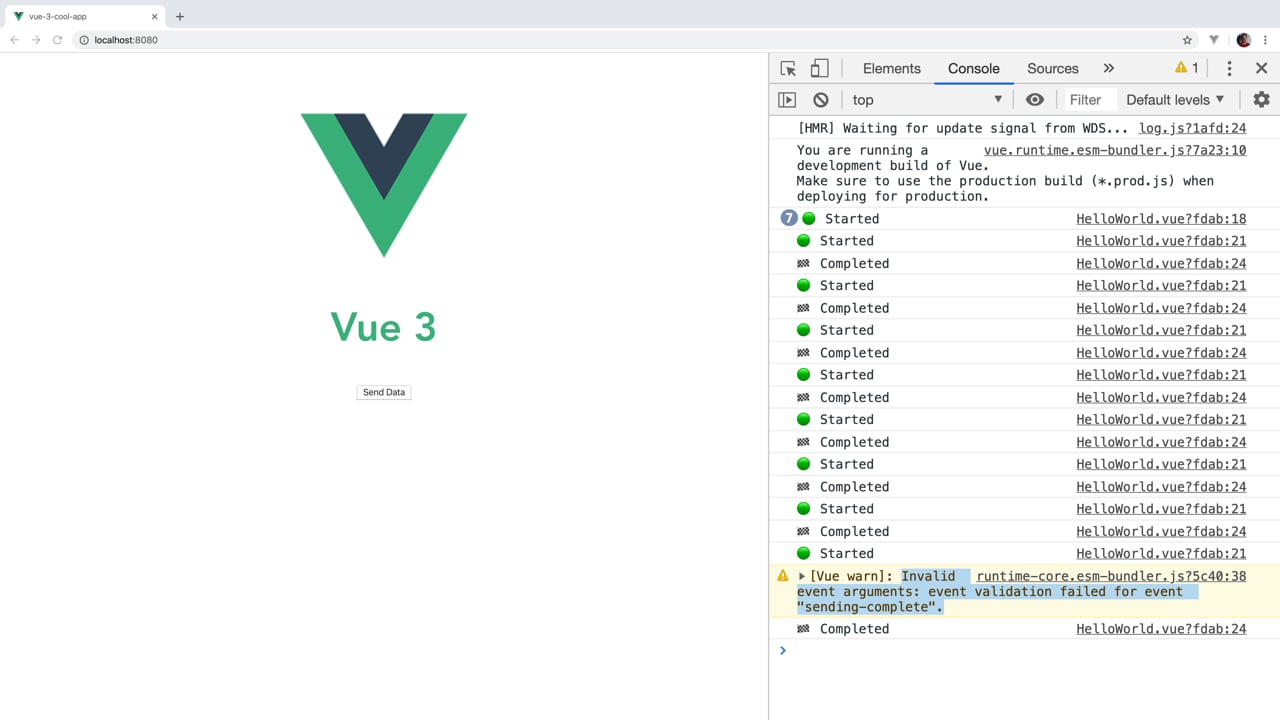The image size is (1280, 720).
Task: Switch to the Sources tab
Action: point(1053,68)
